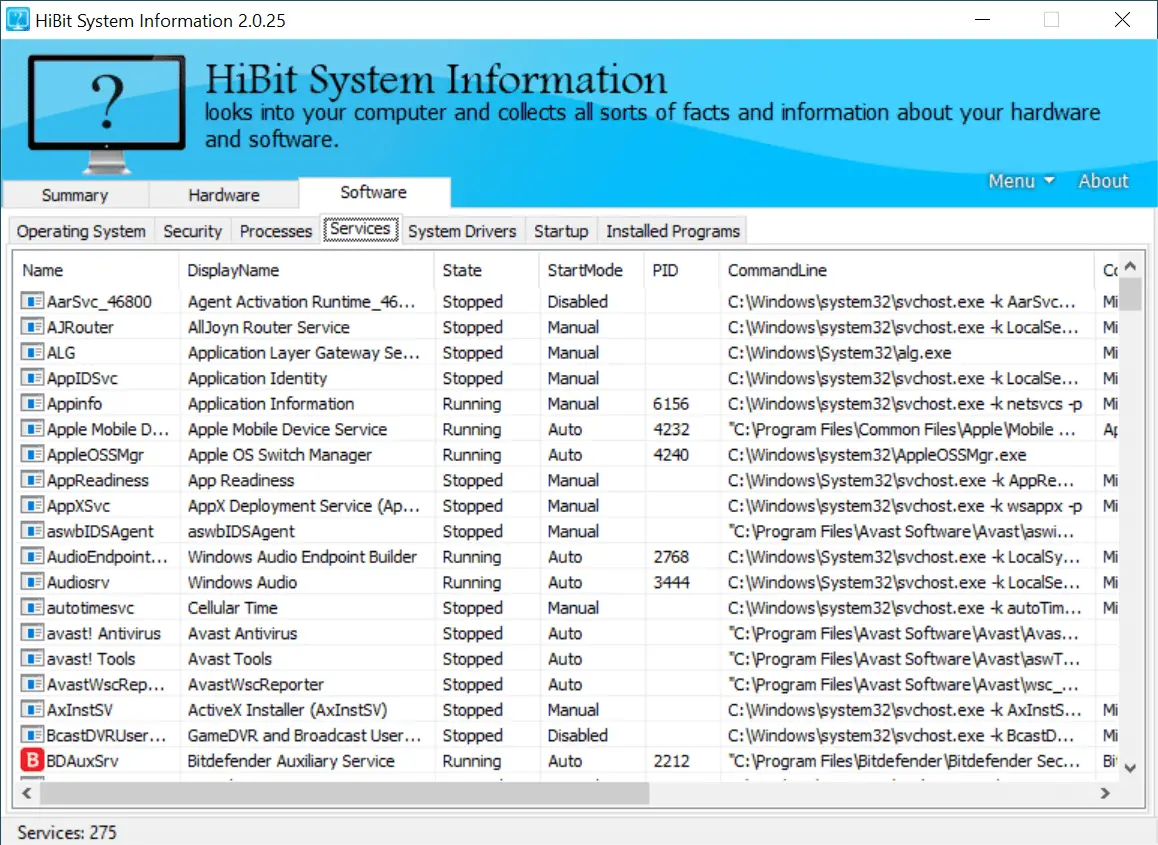
Task: Click the BcastDVRUser service icon
Action: [x=32, y=735]
